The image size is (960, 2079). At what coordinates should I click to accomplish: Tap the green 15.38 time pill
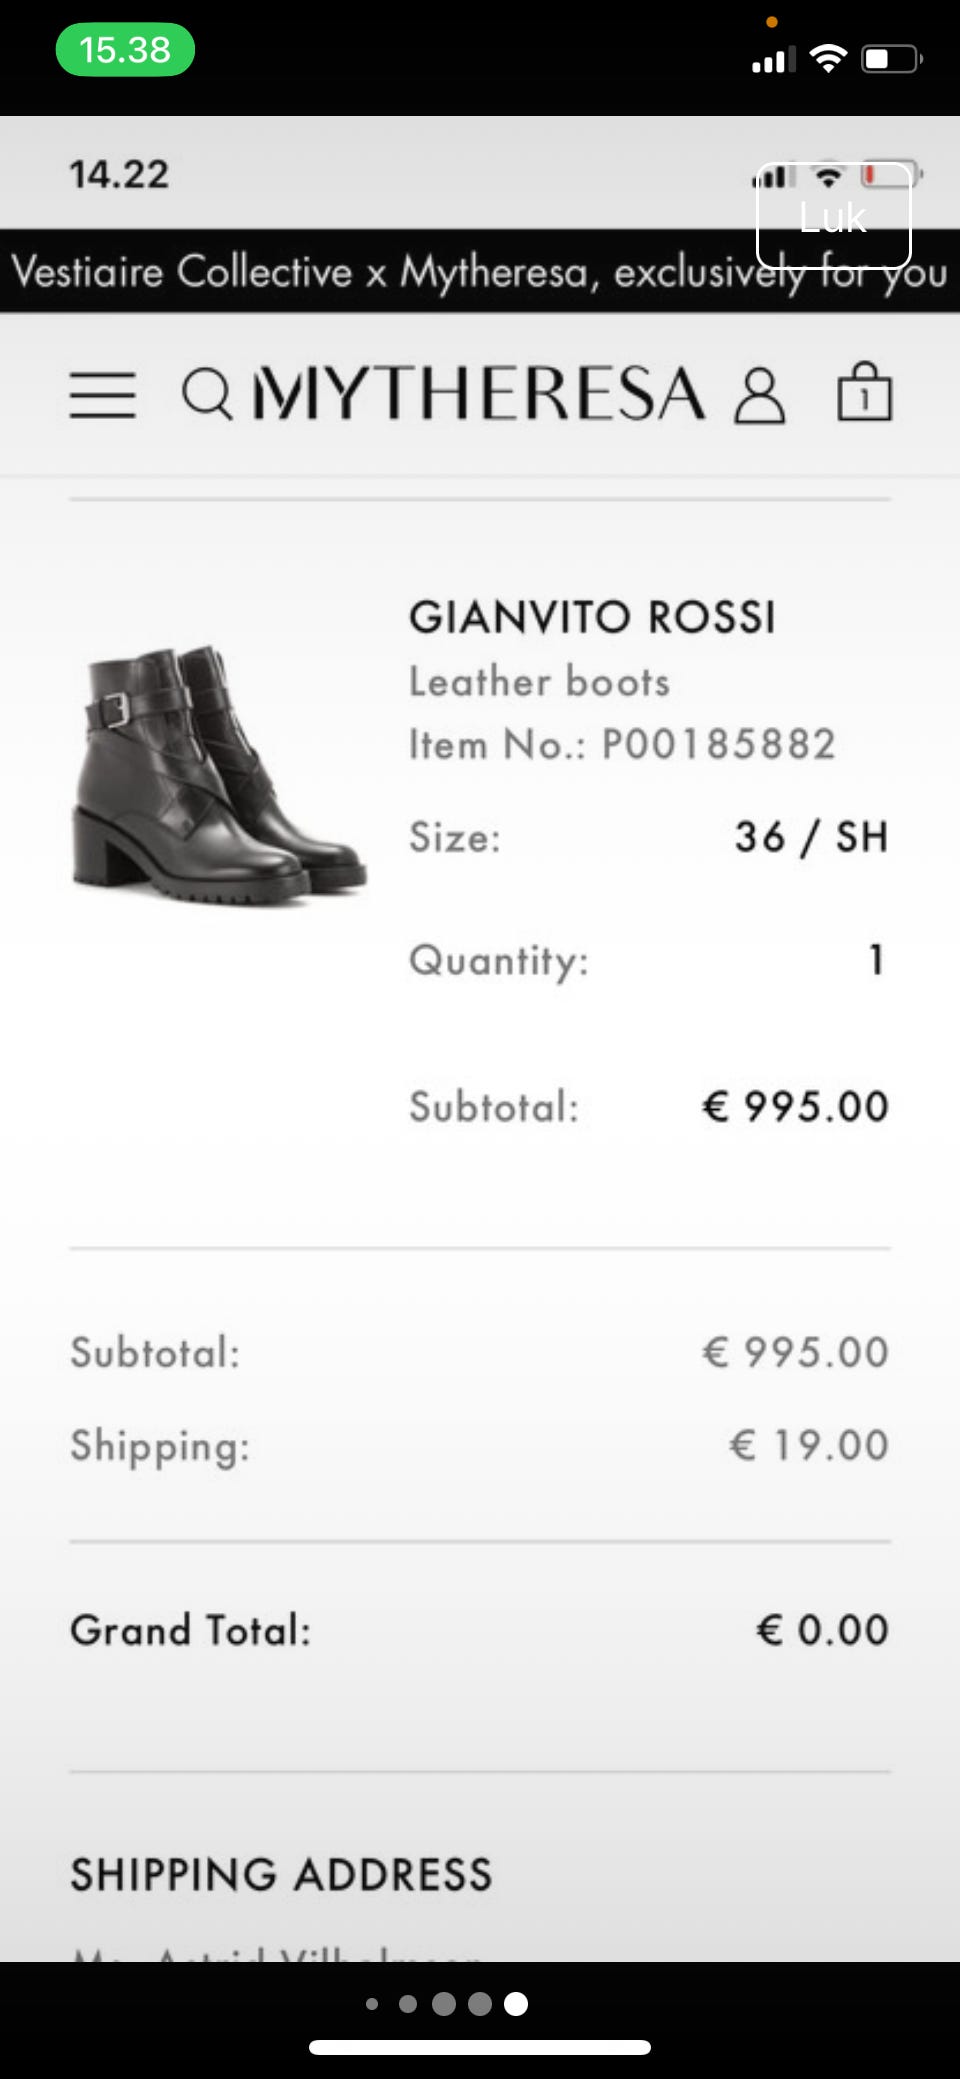coord(125,50)
